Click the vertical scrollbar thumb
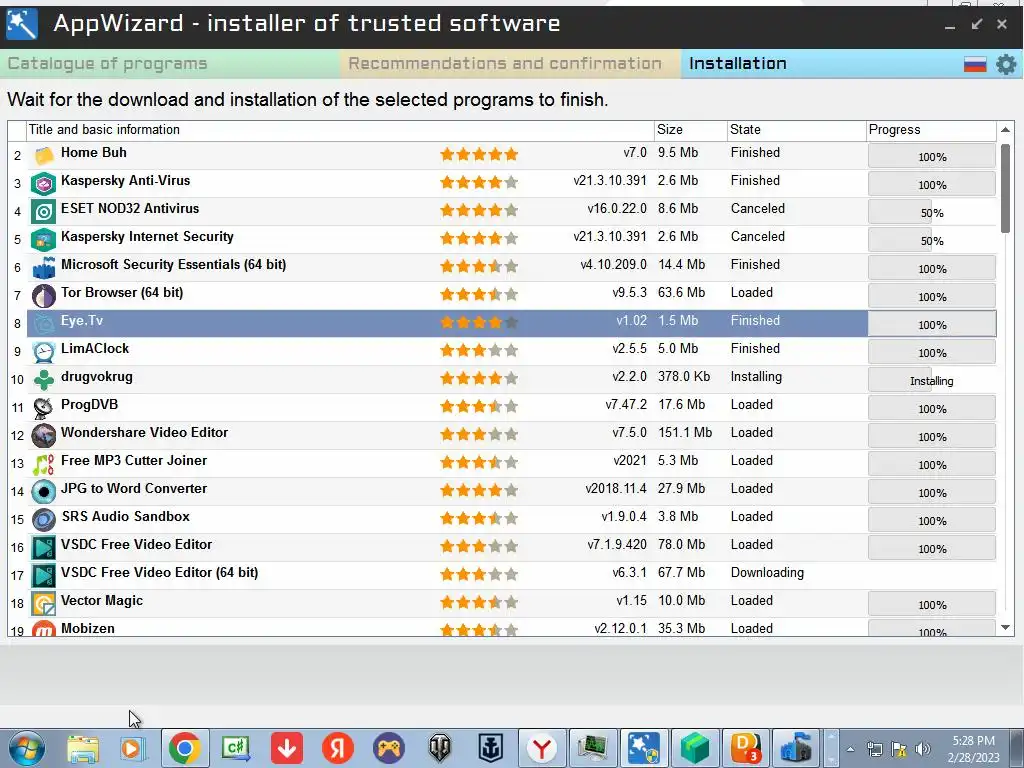 [x=1006, y=188]
